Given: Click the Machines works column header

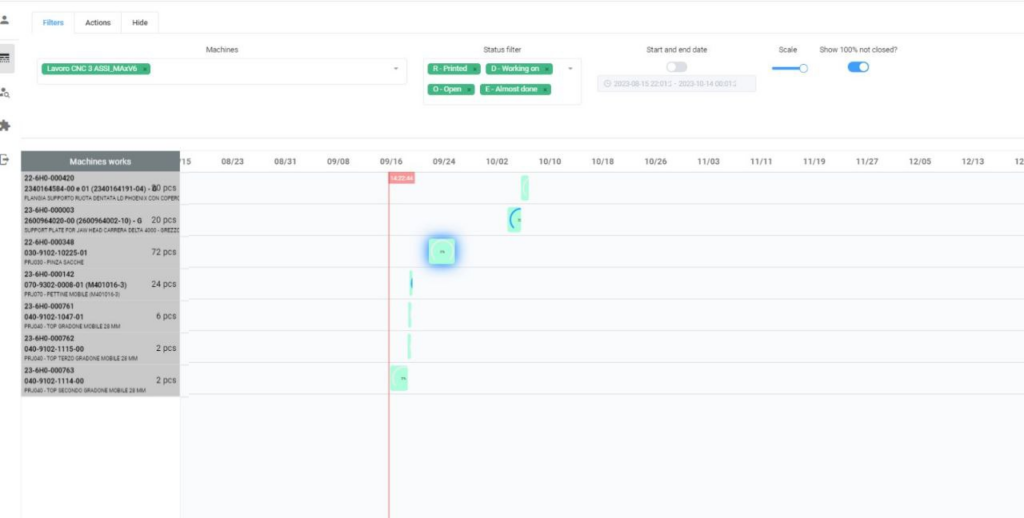Looking at the screenshot, I should pyautogui.click(x=100, y=161).
